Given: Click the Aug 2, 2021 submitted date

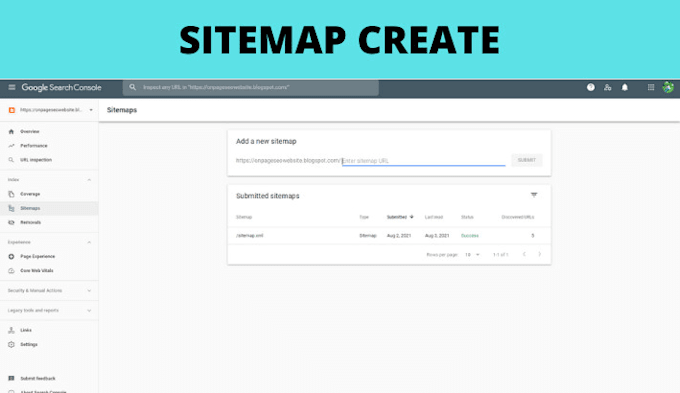Looking at the screenshot, I should (x=399, y=236).
